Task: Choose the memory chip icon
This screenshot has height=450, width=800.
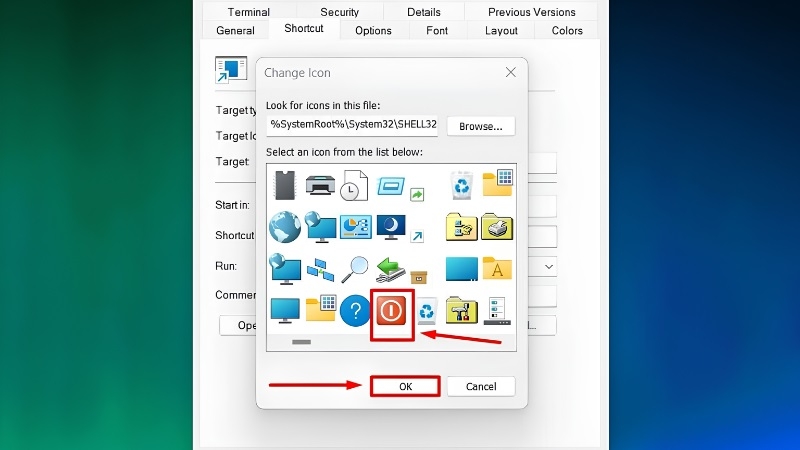Action: click(285, 185)
